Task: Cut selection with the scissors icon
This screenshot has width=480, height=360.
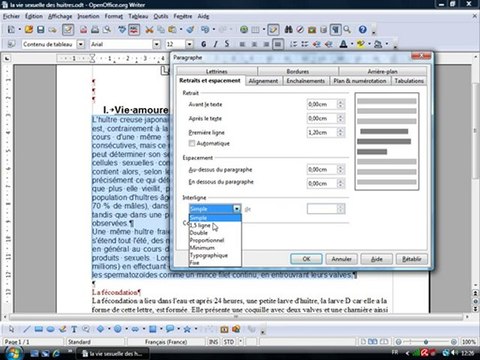Action: click(149, 29)
